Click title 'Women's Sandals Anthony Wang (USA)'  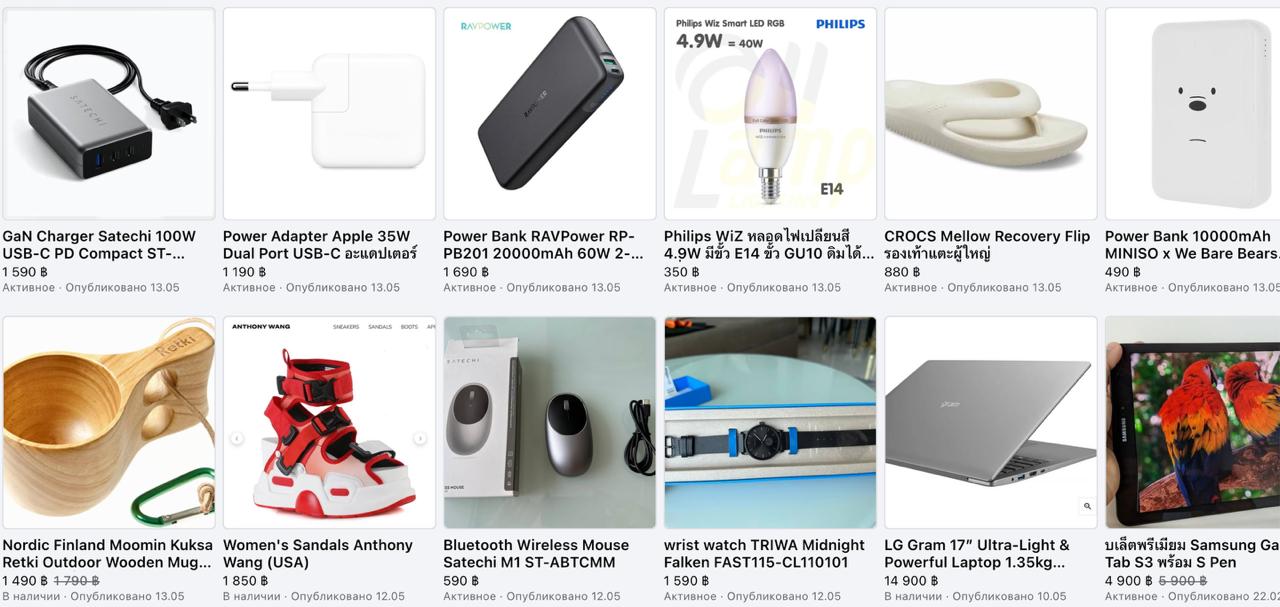point(318,554)
